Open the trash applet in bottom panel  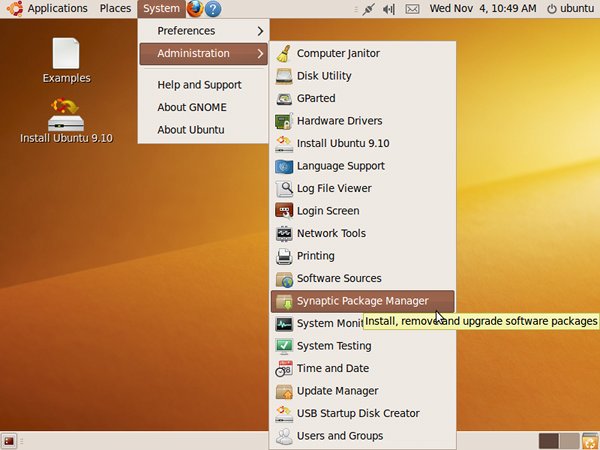point(590,441)
